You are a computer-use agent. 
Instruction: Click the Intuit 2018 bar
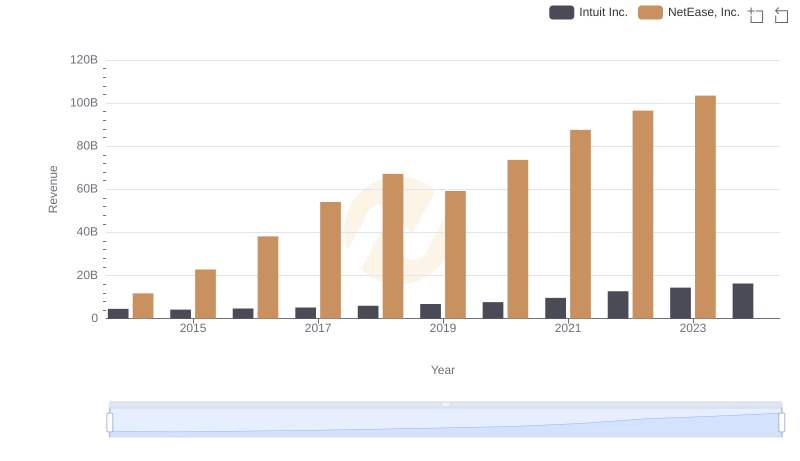(368, 312)
